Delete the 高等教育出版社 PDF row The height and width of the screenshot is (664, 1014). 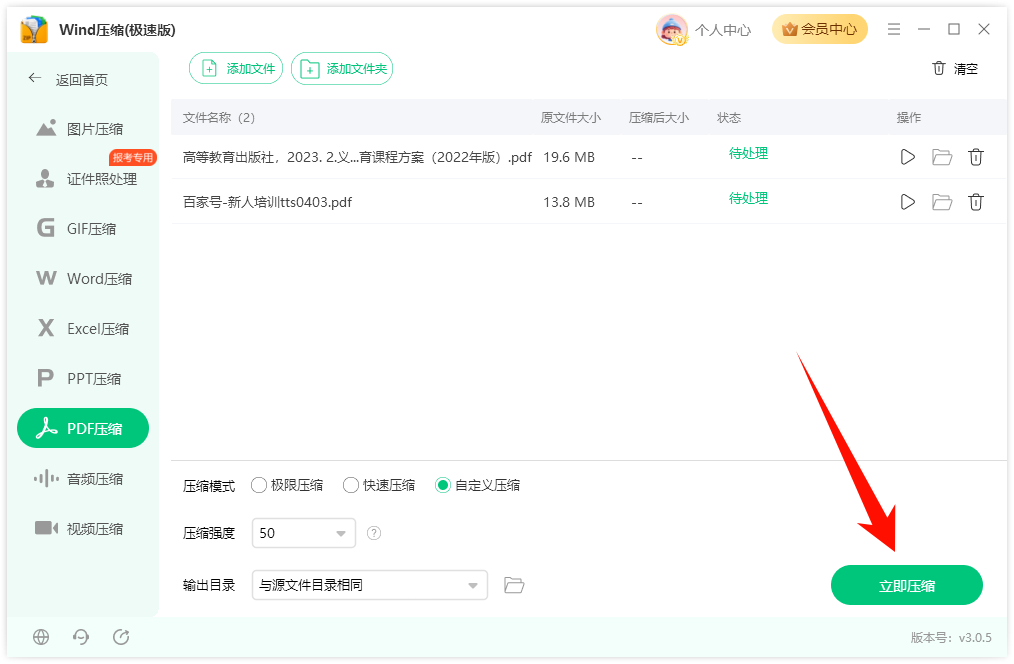(976, 157)
